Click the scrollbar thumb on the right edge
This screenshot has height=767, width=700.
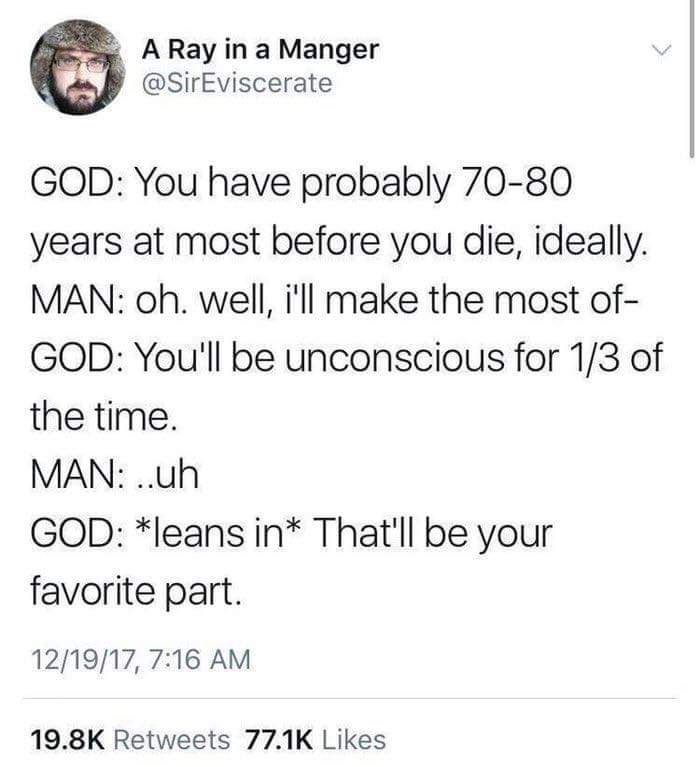(x=692, y=80)
